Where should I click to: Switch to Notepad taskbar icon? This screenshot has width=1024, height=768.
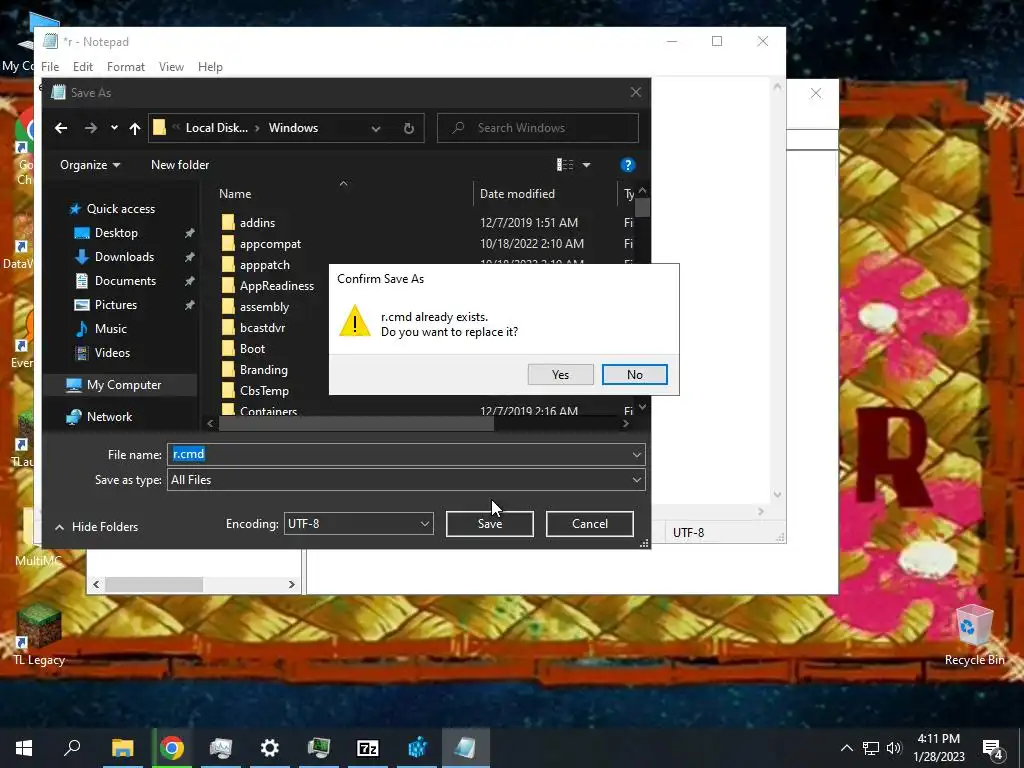[x=466, y=748]
